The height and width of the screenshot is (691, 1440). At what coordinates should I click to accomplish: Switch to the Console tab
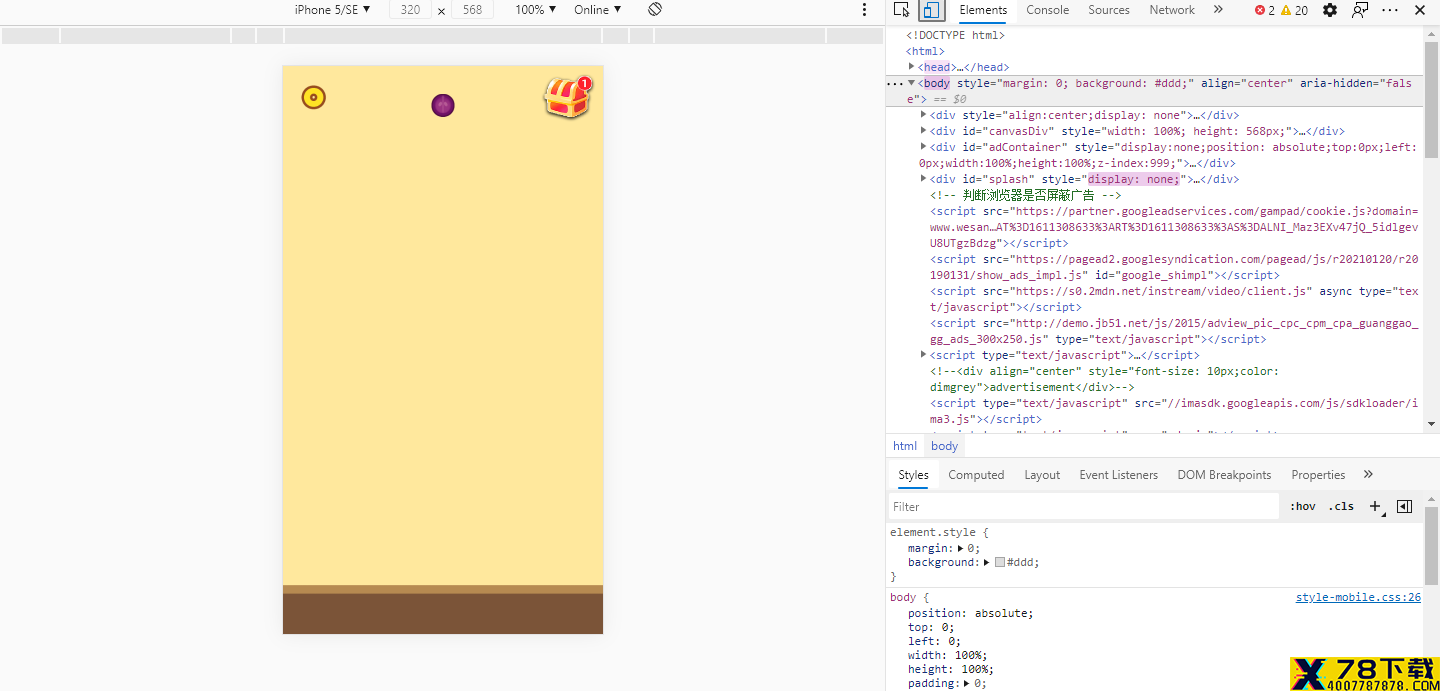pos(1047,10)
